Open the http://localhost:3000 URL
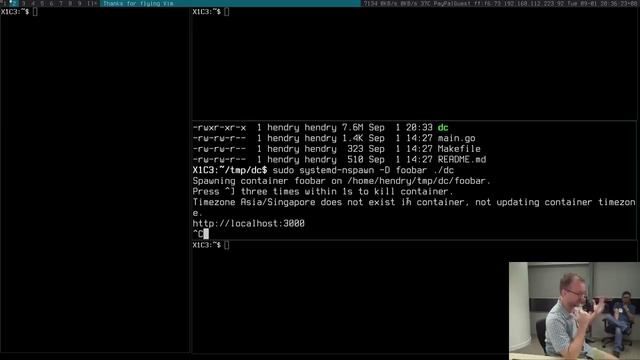Viewport: 640px width, 360px height. 249,224
